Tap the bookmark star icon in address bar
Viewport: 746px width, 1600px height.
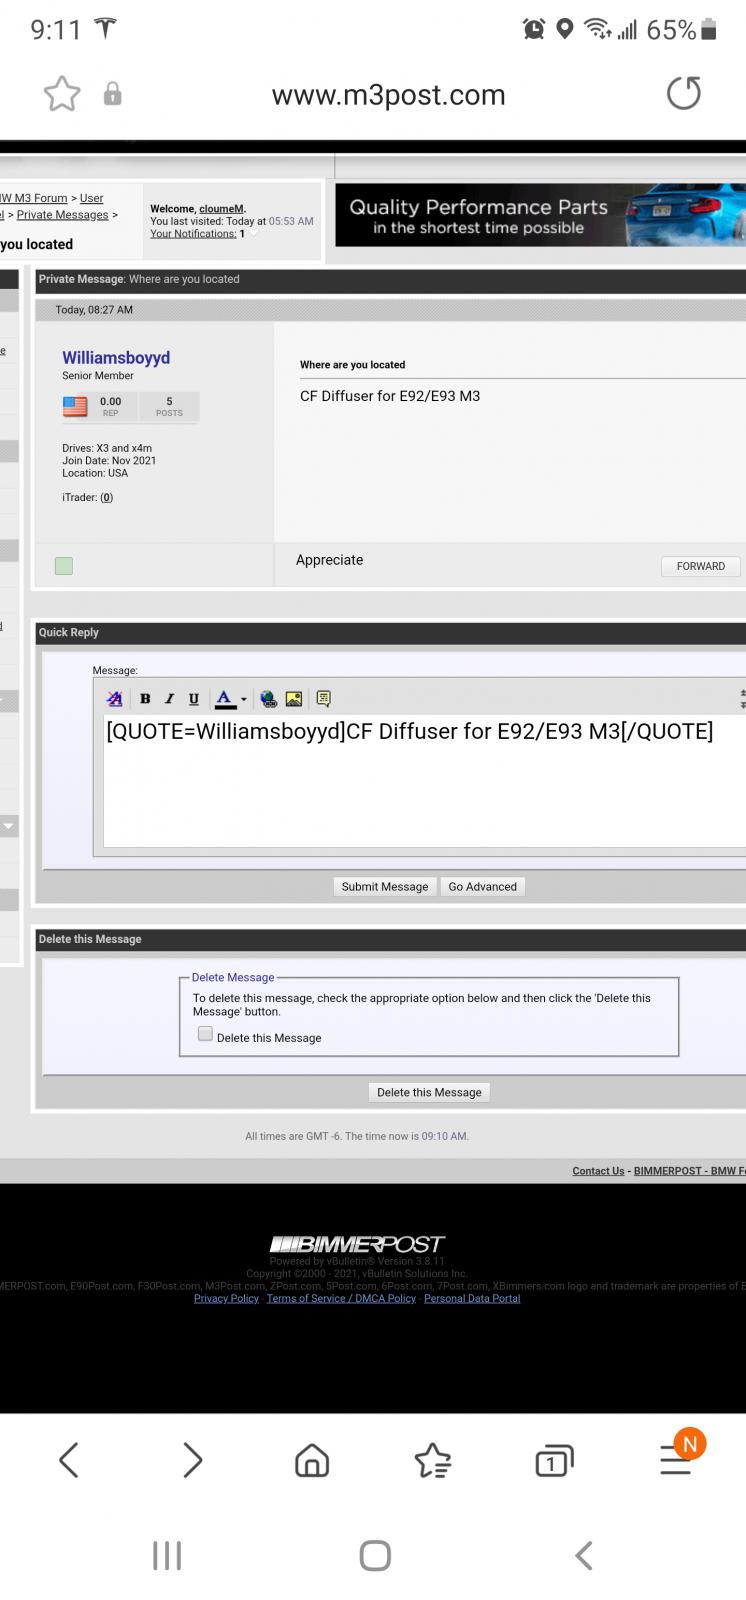(x=61, y=94)
